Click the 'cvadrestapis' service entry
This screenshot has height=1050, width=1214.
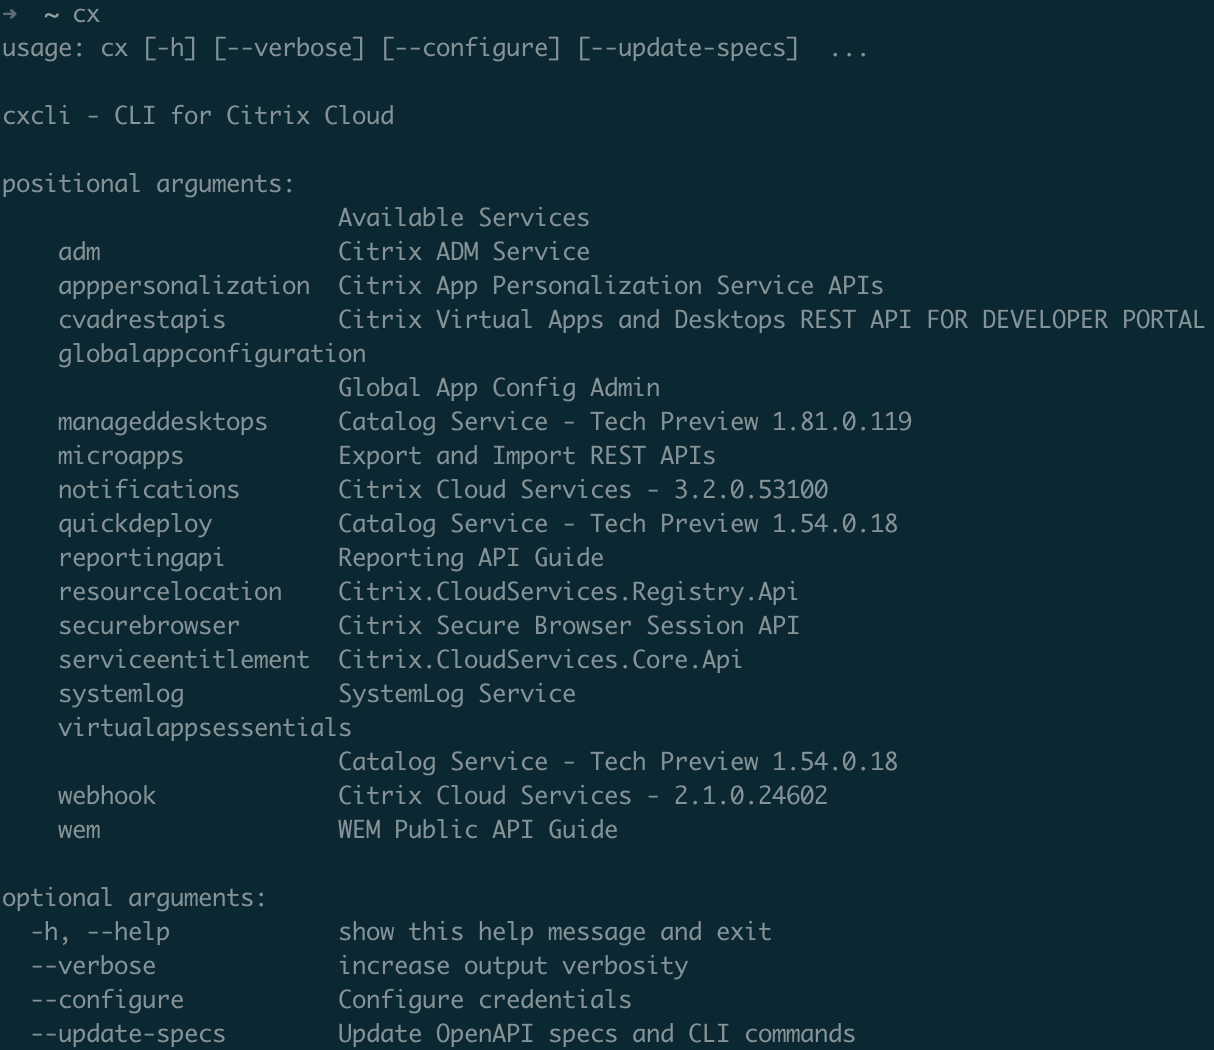[x=142, y=320]
